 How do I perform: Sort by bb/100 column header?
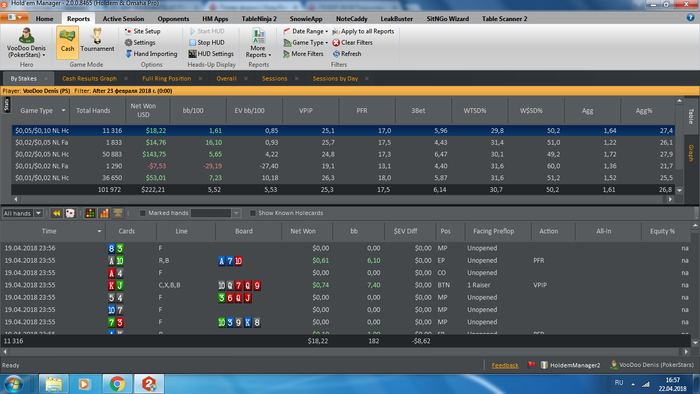tap(193, 110)
